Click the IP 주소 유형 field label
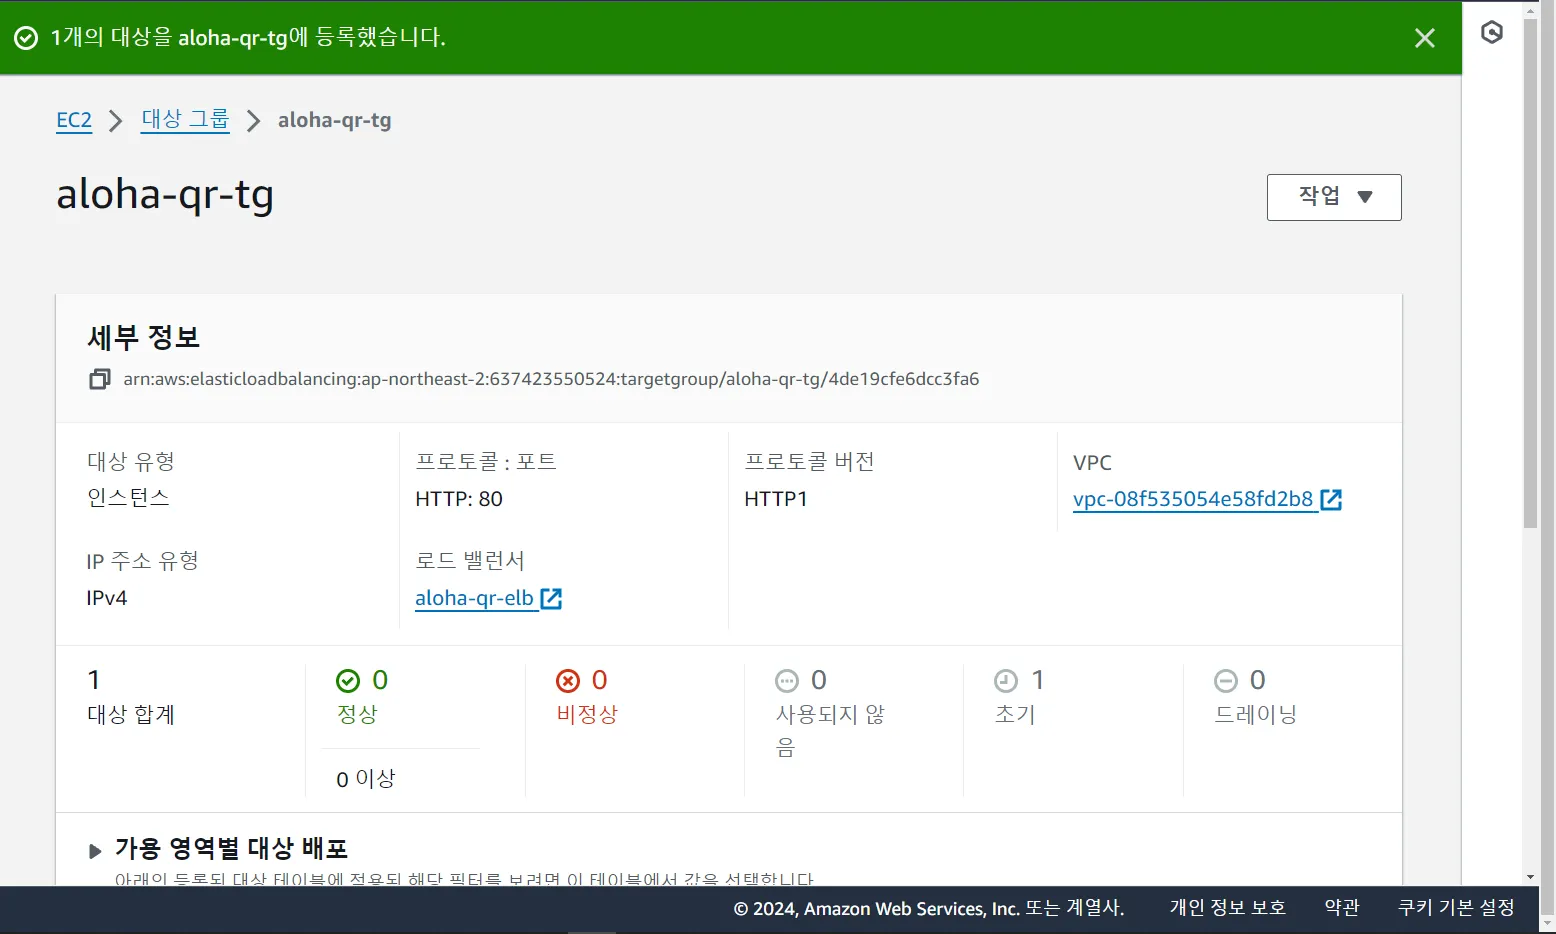The height and width of the screenshot is (934, 1556). [x=143, y=560]
